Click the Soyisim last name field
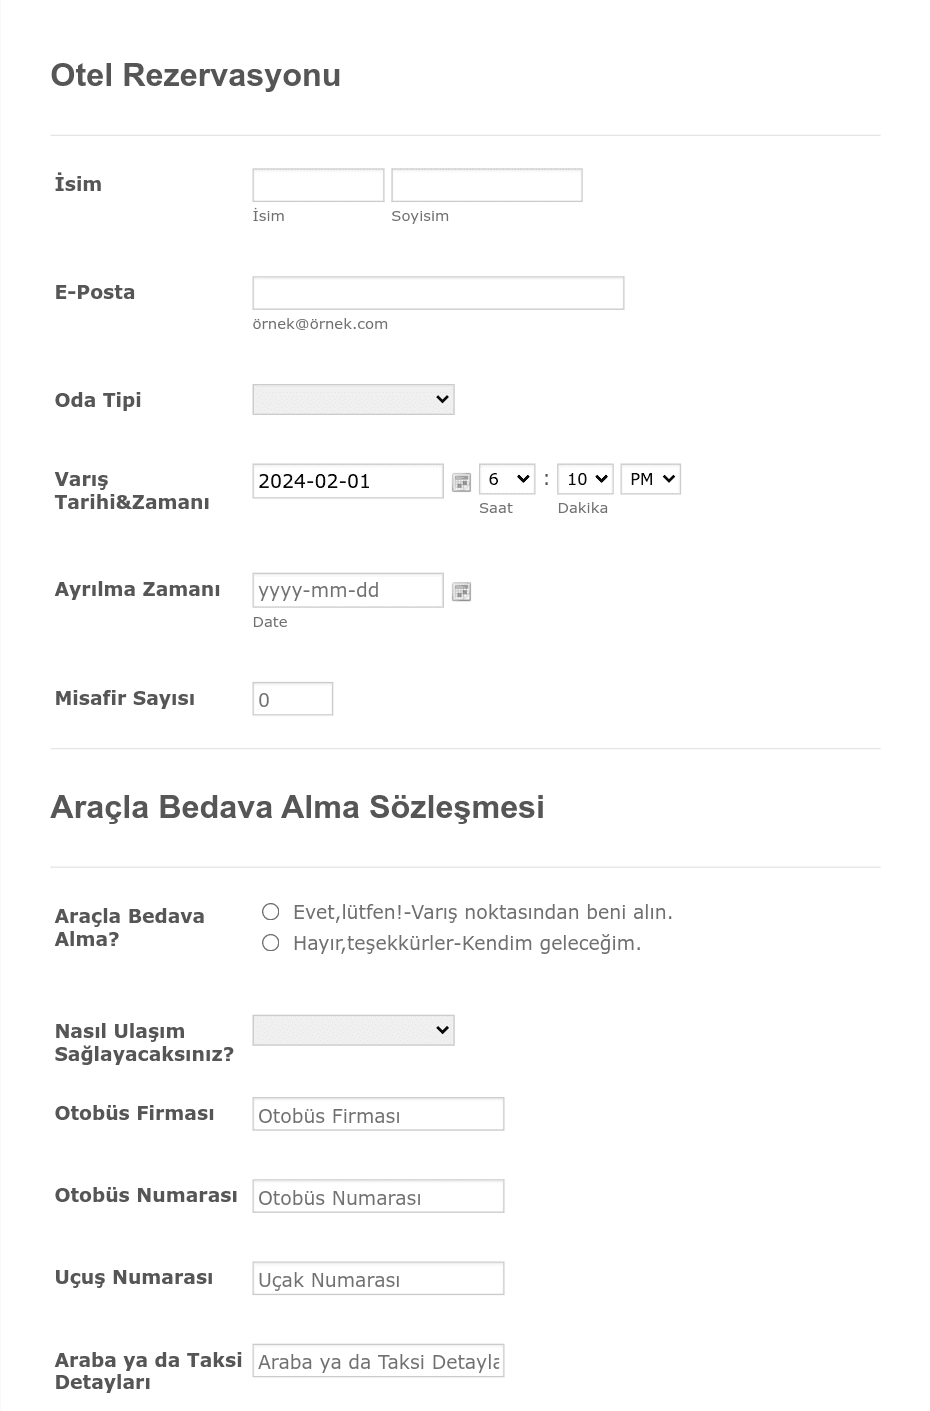This screenshot has width=930, height=1411. pyautogui.click(x=487, y=185)
